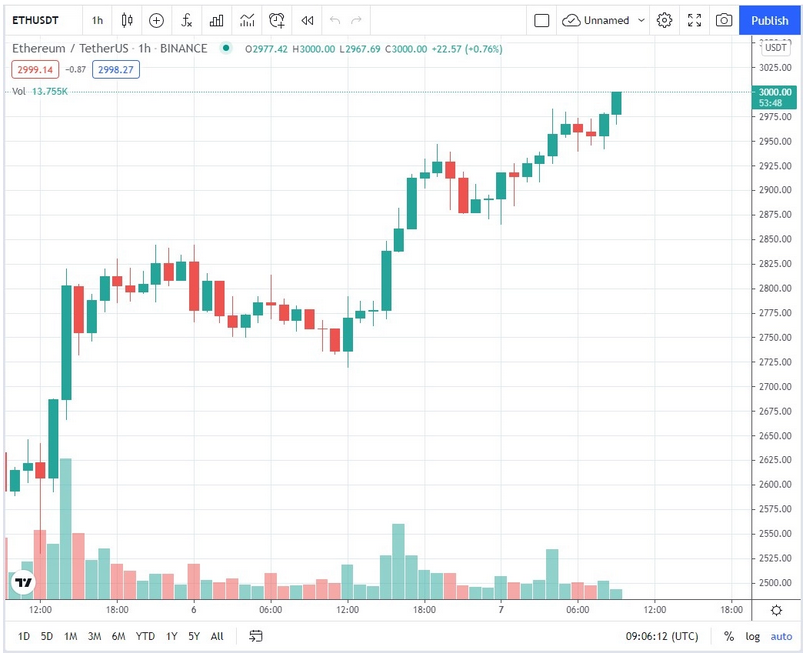This screenshot has height=657, width=807.
Task: Select the YTD date range
Action: [145, 636]
